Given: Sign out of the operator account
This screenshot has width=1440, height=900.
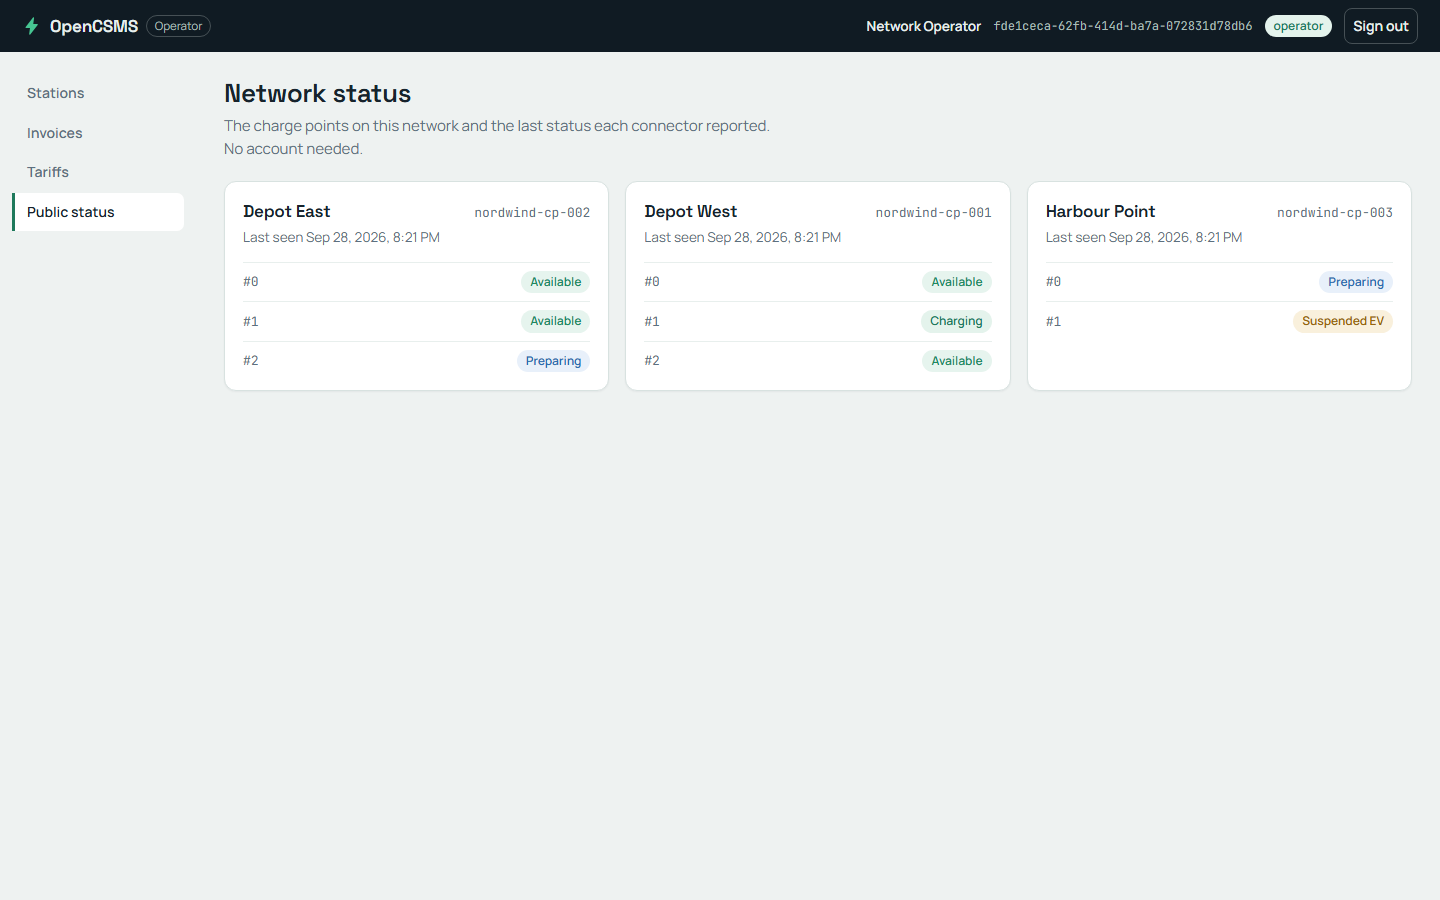Looking at the screenshot, I should (1380, 26).
